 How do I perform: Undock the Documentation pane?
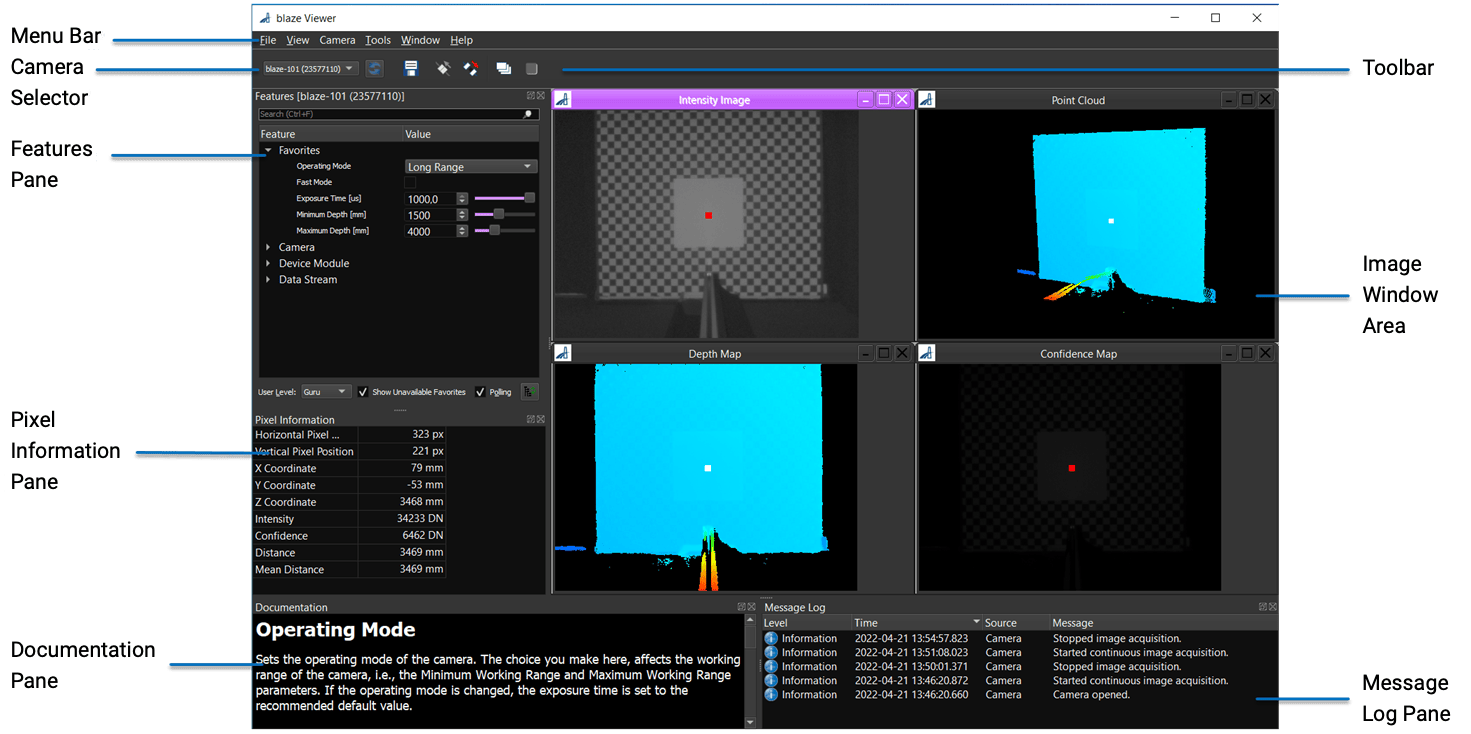point(741,606)
